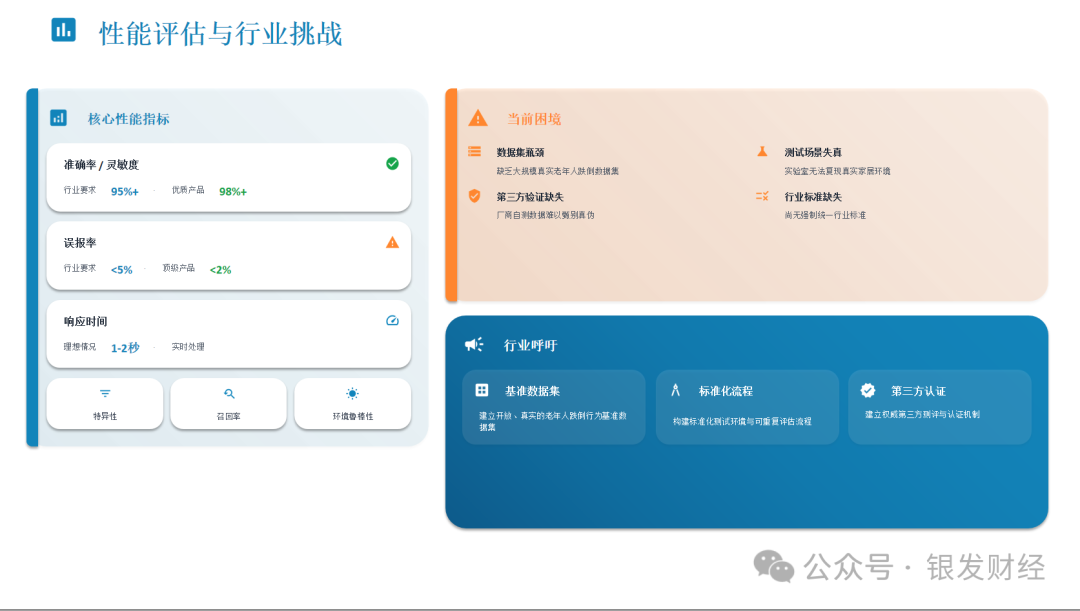Click the filter icon above 特异性

click(105, 394)
